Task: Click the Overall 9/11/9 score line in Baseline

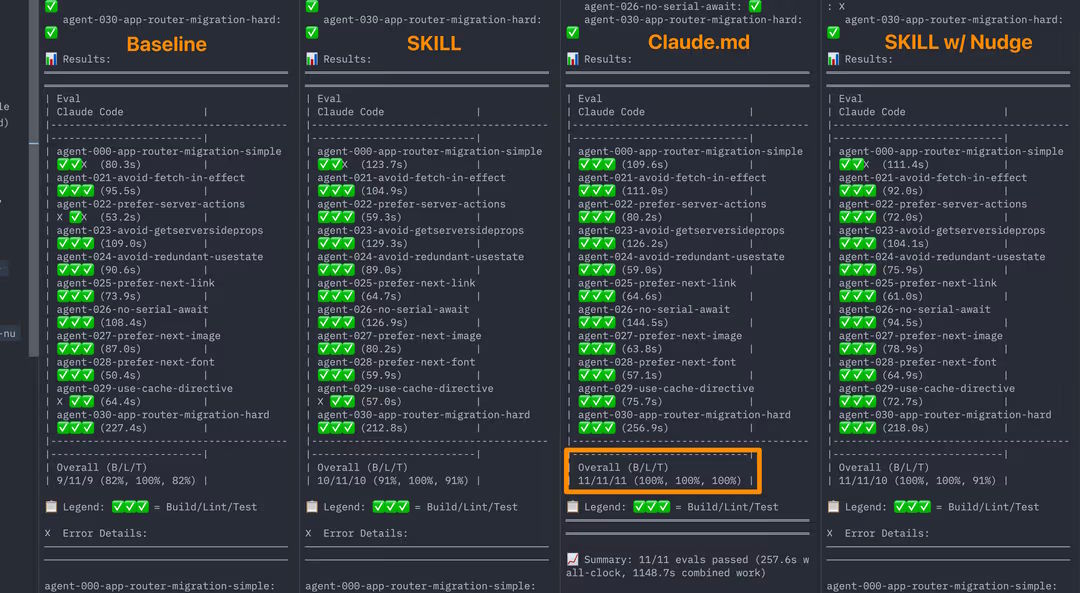Action: pyautogui.click(x=125, y=481)
